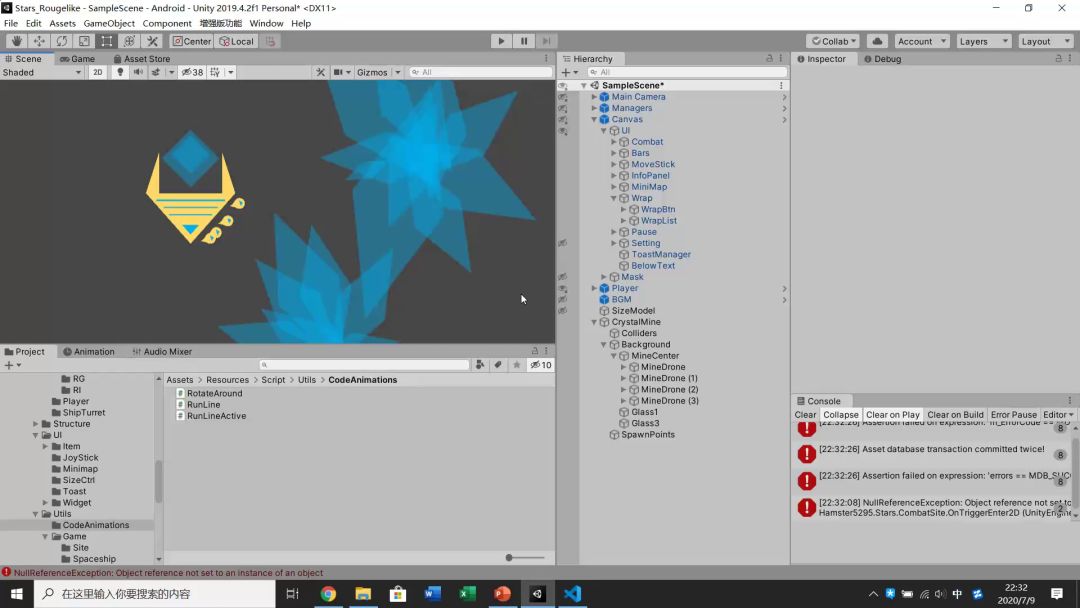Pause the game playback

tap(523, 41)
